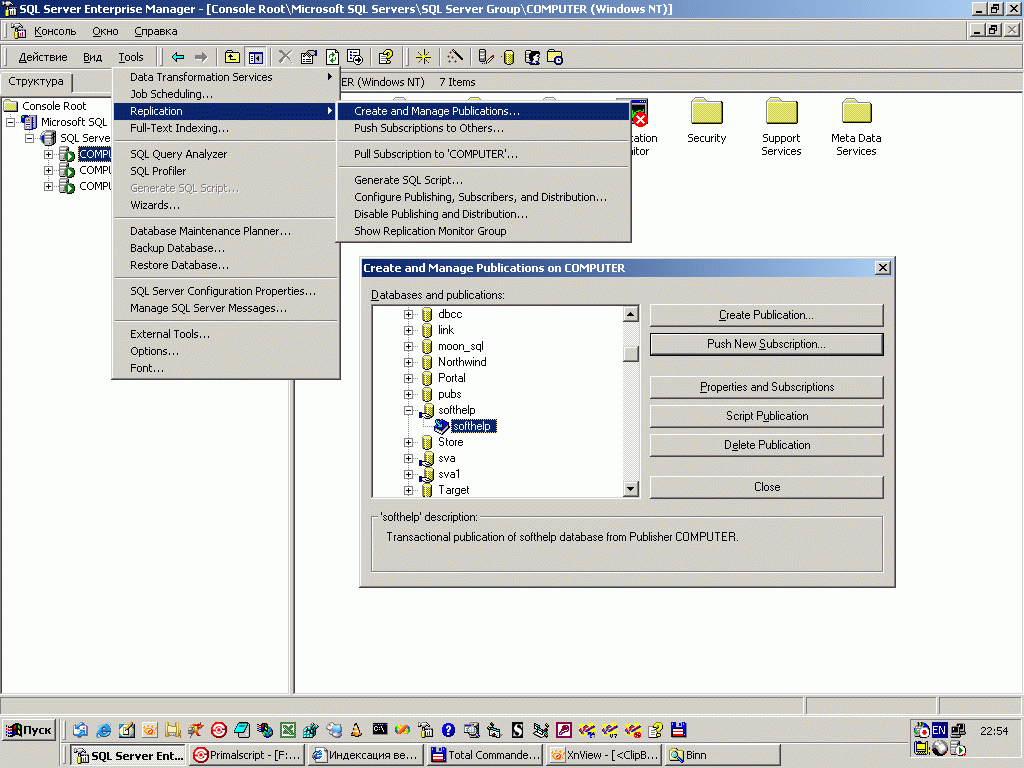The width and height of the screenshot is (1024, 768).
Task: Go forward with the Forward arrow toolbar icon
Action: pos(201,57)
